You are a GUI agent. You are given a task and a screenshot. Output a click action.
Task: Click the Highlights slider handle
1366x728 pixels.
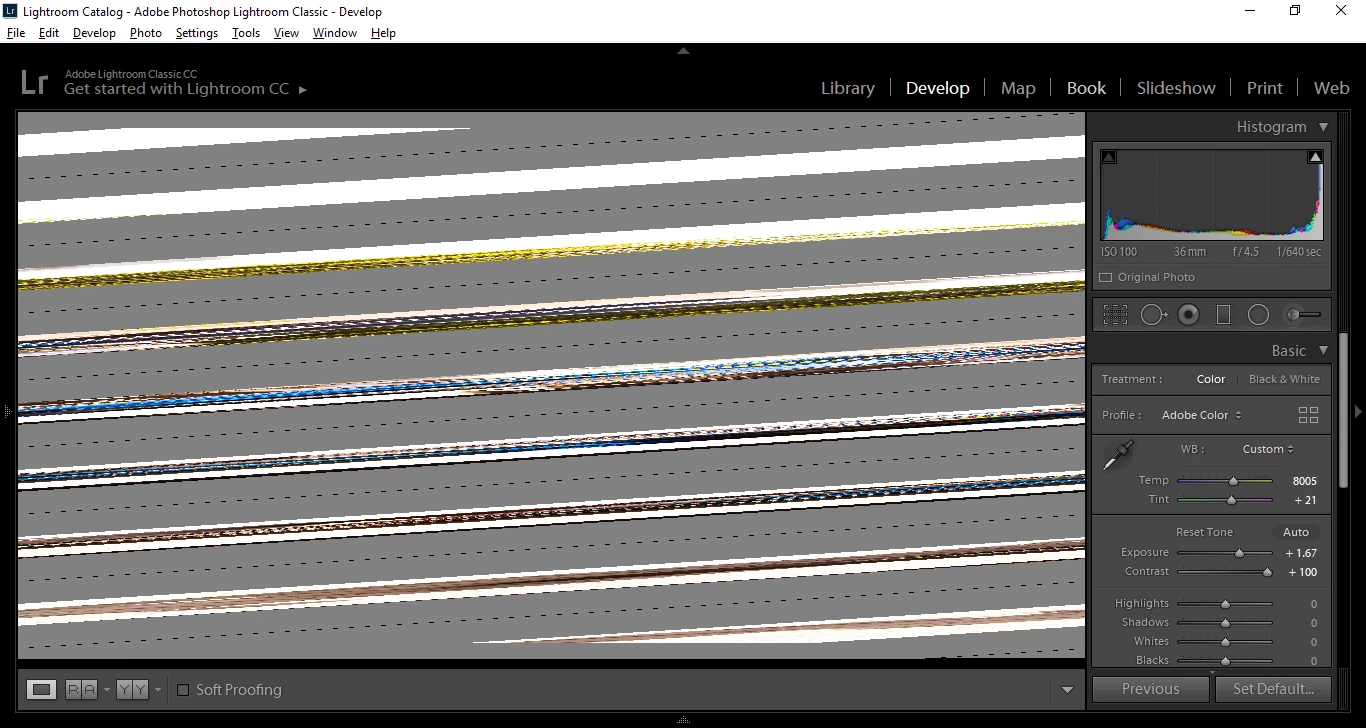click(x=1225, y=604)
